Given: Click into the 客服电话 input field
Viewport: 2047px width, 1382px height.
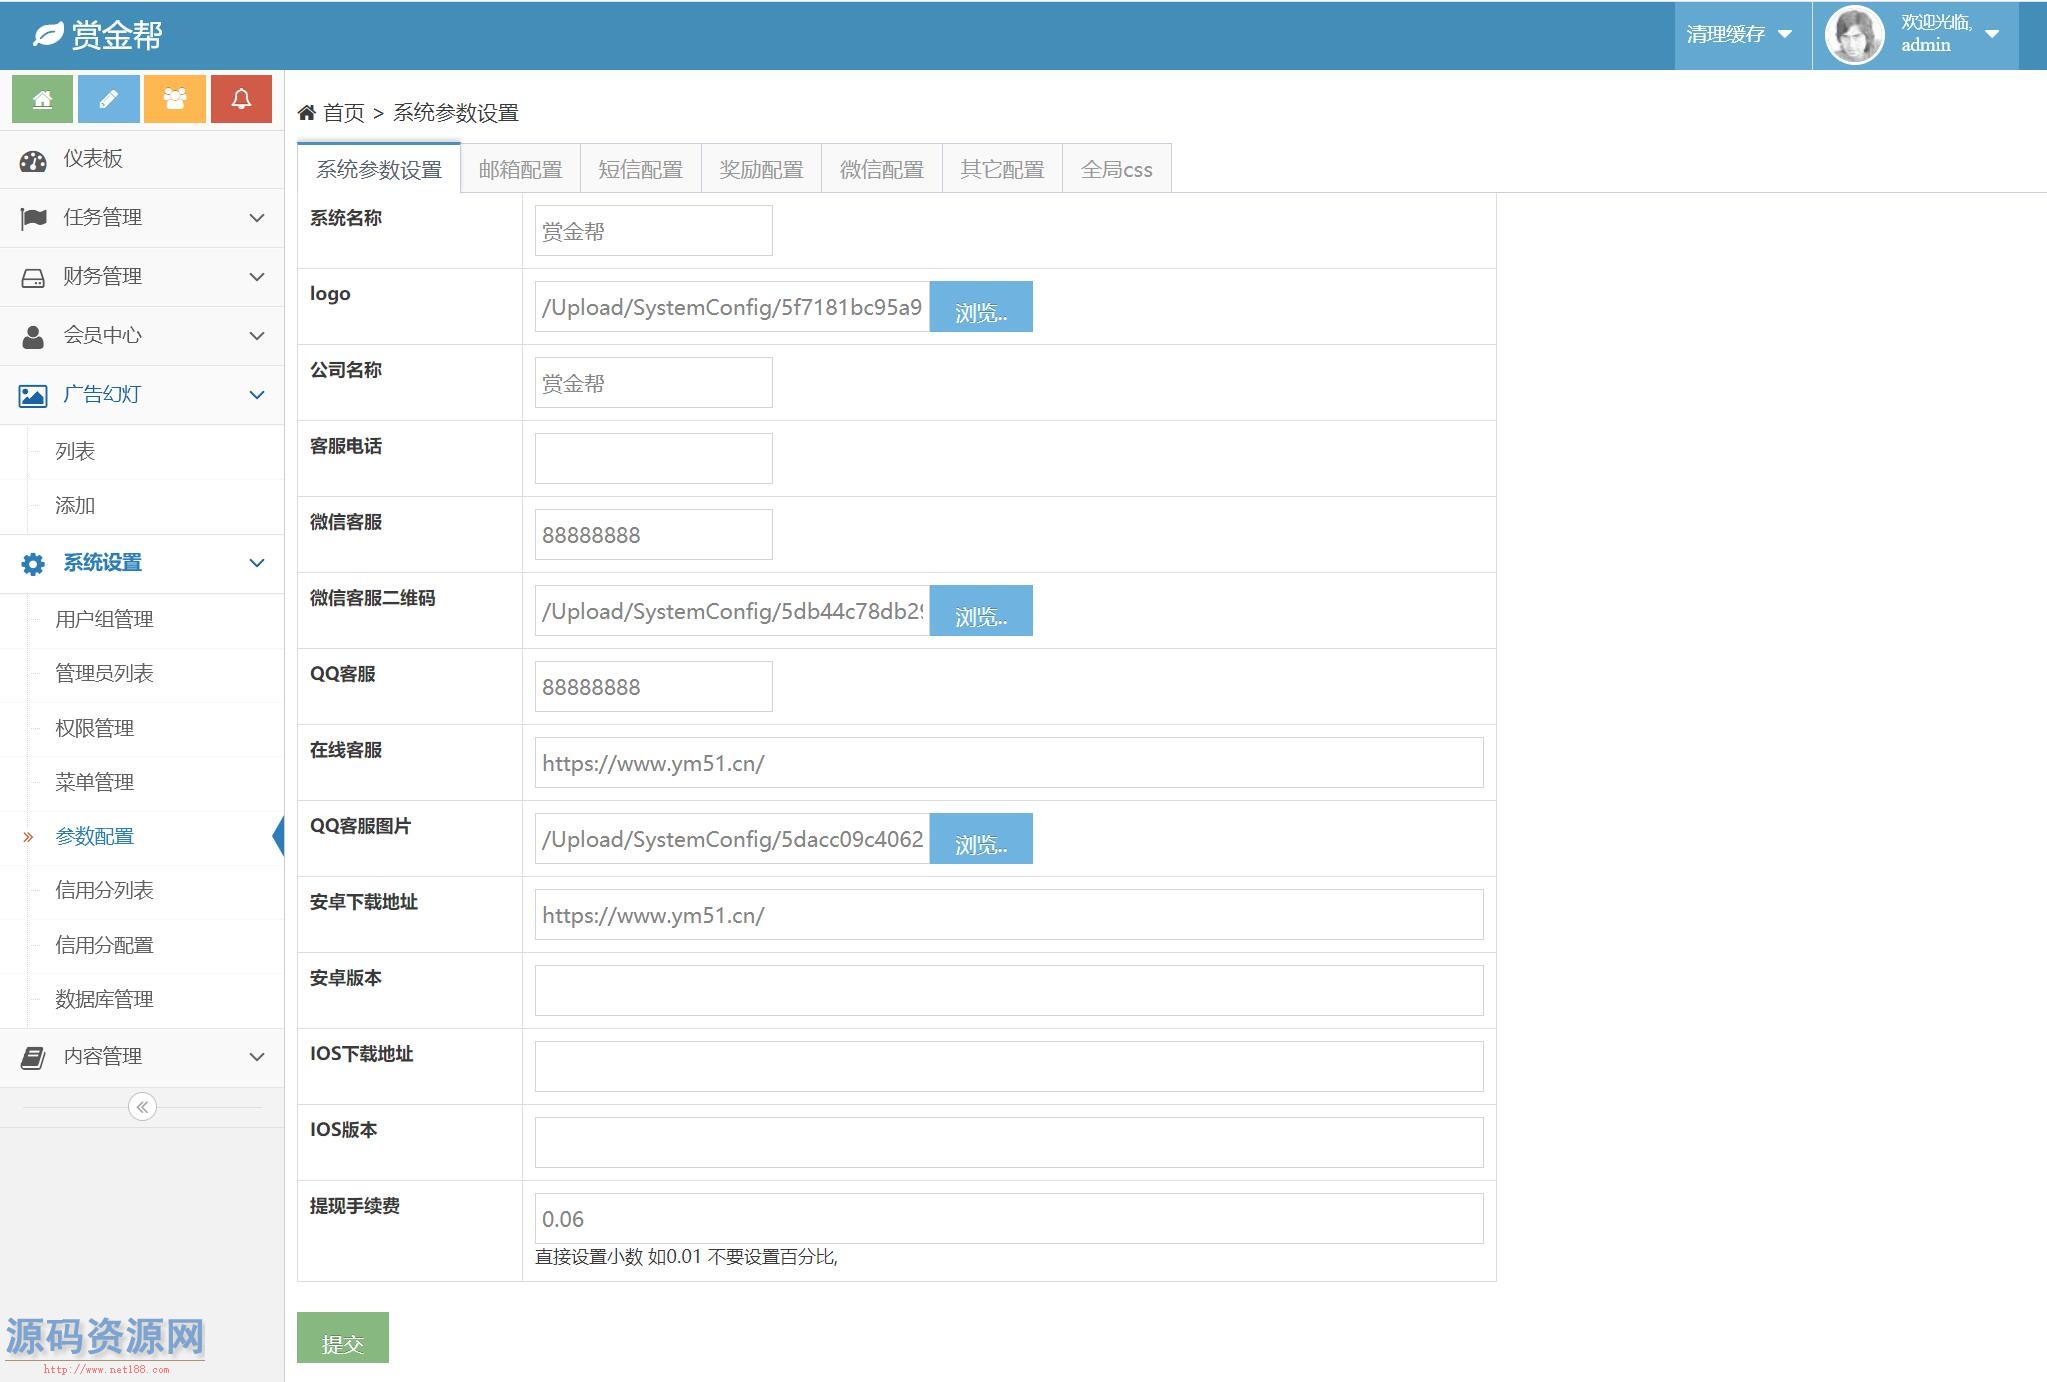Looking at the screenshot, I should pos(653,459).
